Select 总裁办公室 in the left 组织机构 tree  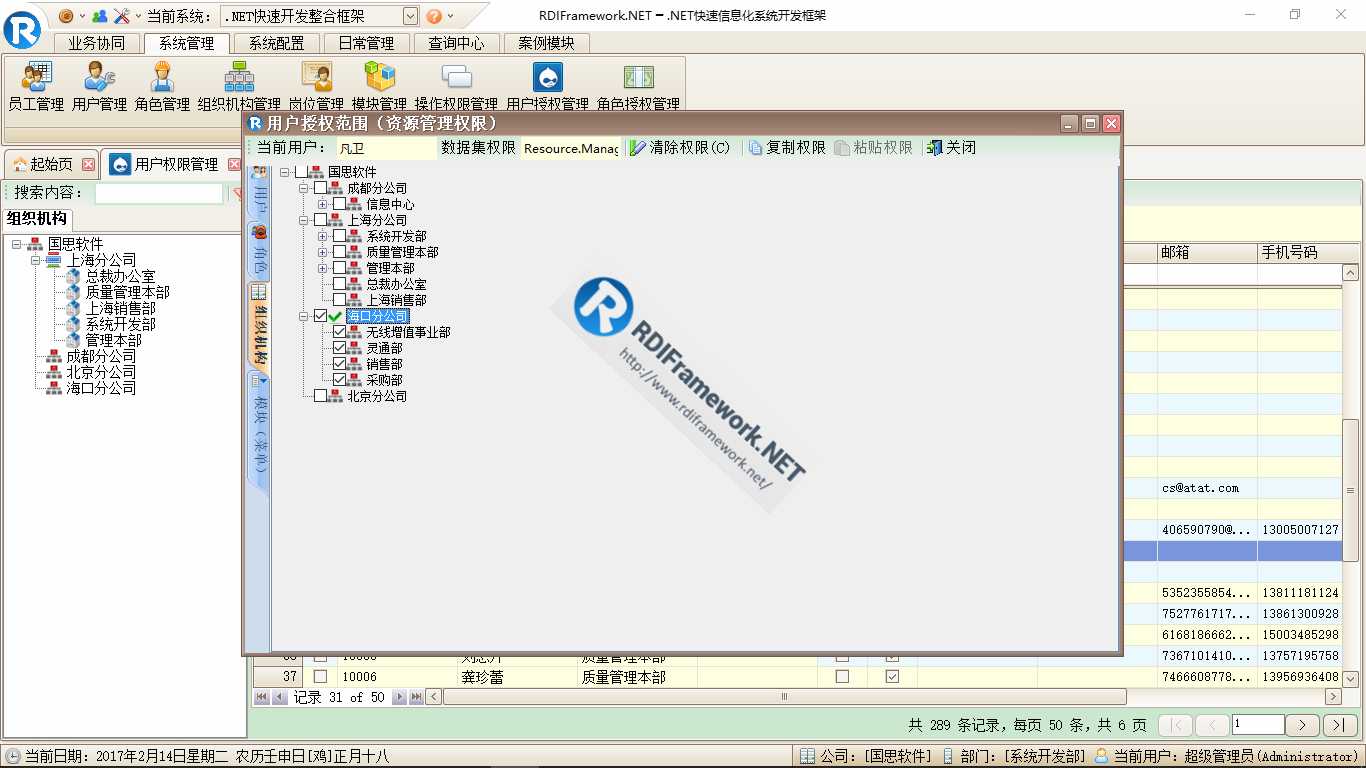(x=119, y=276)
